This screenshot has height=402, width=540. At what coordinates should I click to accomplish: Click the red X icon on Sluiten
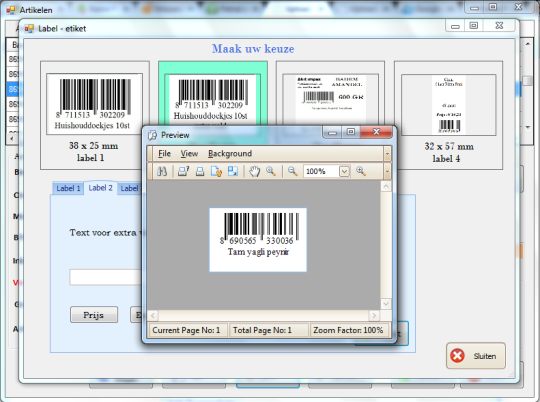pos(457,356)
